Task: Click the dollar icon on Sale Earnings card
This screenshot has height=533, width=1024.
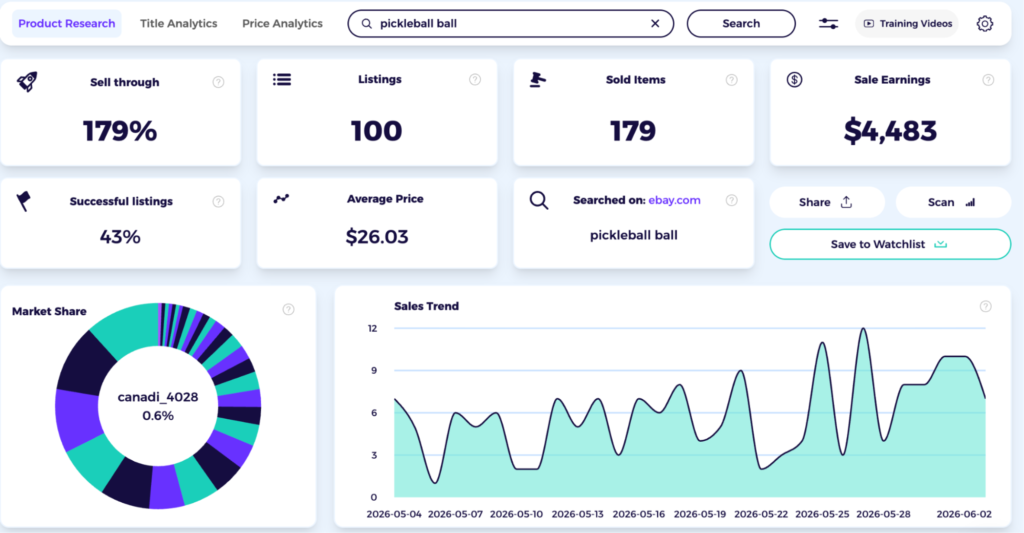Action: [x=794, y=80]
